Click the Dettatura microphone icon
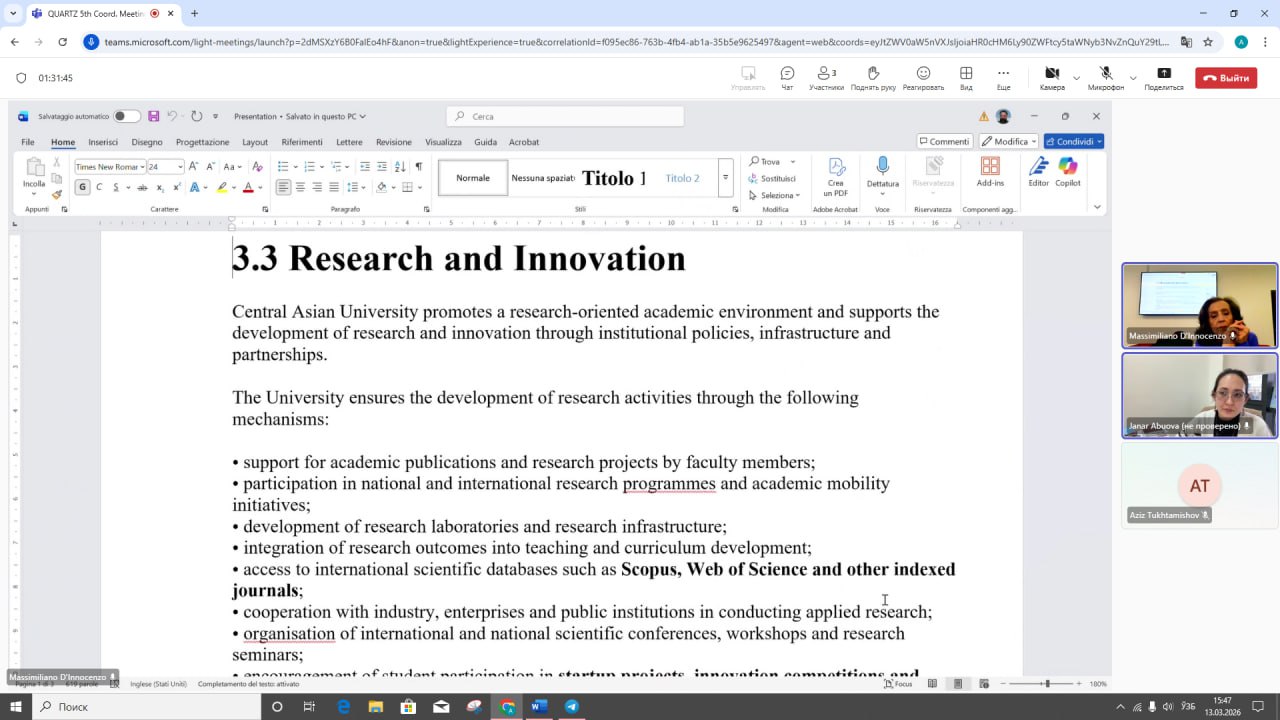The width and height of the screenshot is (1280, 720). (882, 166)
